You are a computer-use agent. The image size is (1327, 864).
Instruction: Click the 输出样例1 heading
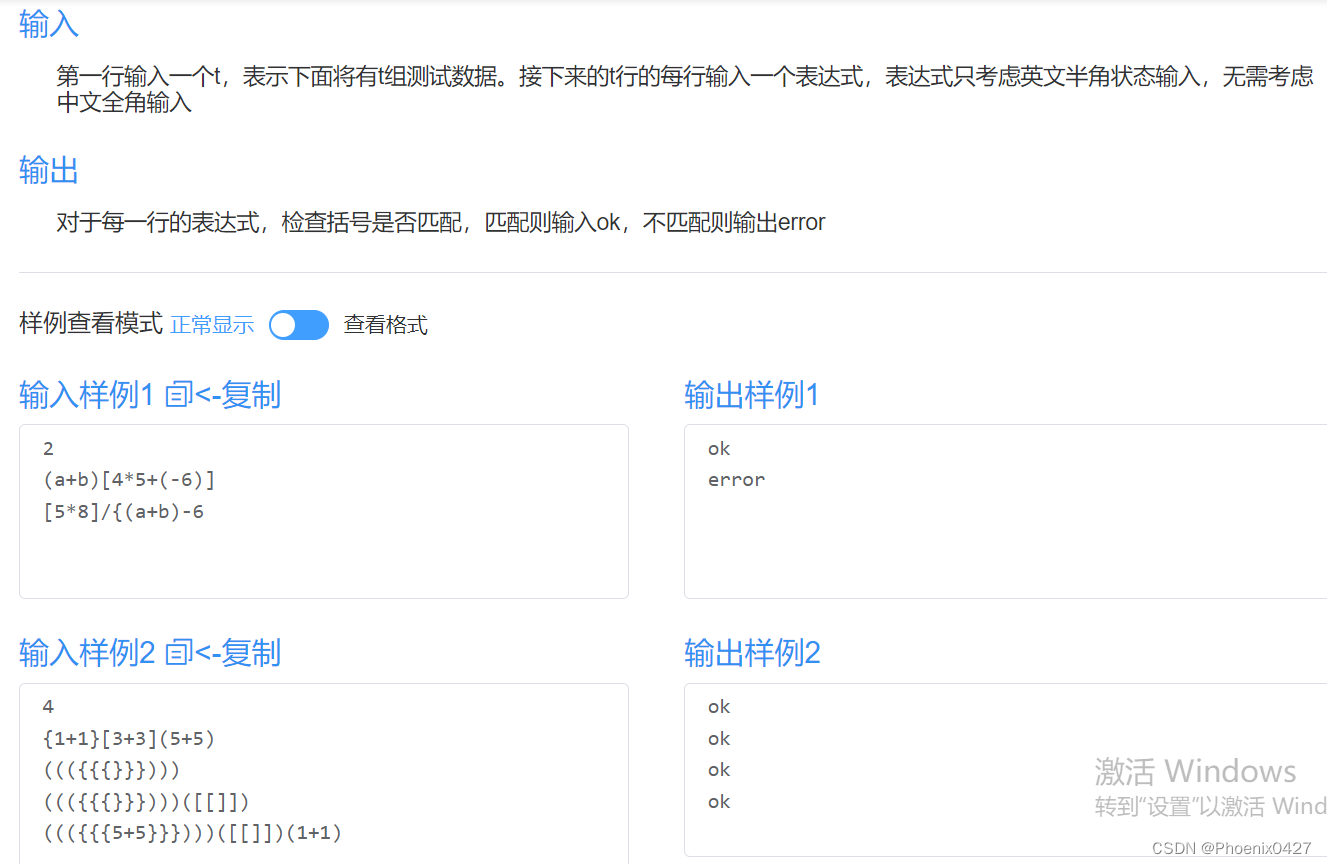point(751,395)
